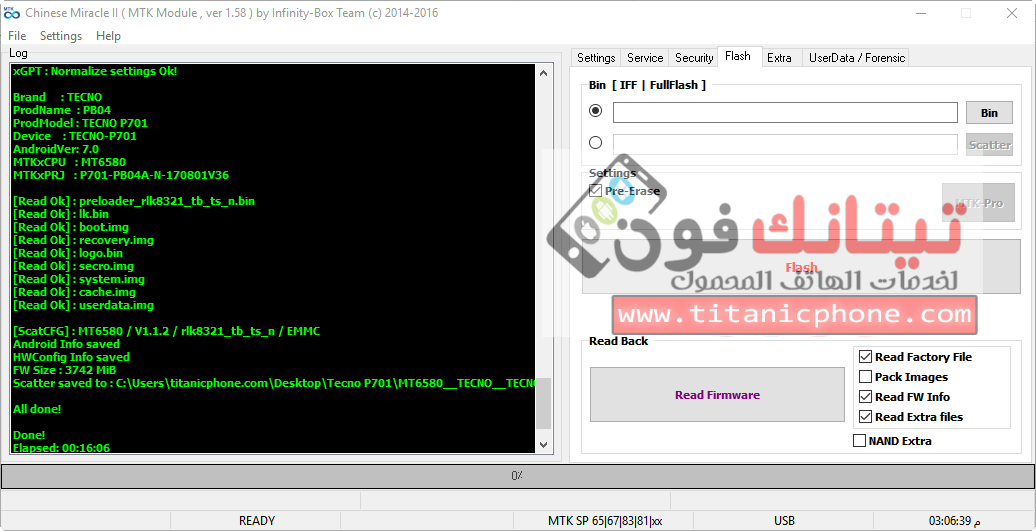Enable the NAND Extra checkbox

tap(859, 441)
